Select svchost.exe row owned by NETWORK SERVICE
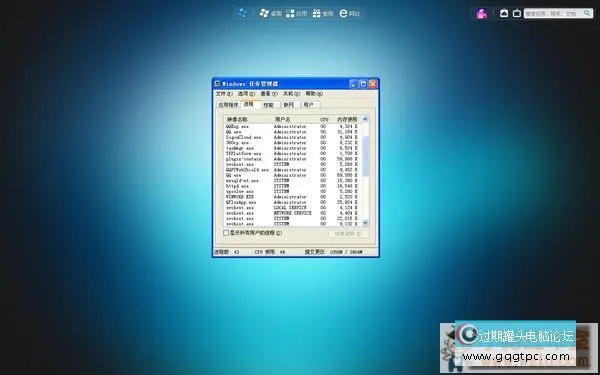This screenshot has height=375, width=600. 292,213
